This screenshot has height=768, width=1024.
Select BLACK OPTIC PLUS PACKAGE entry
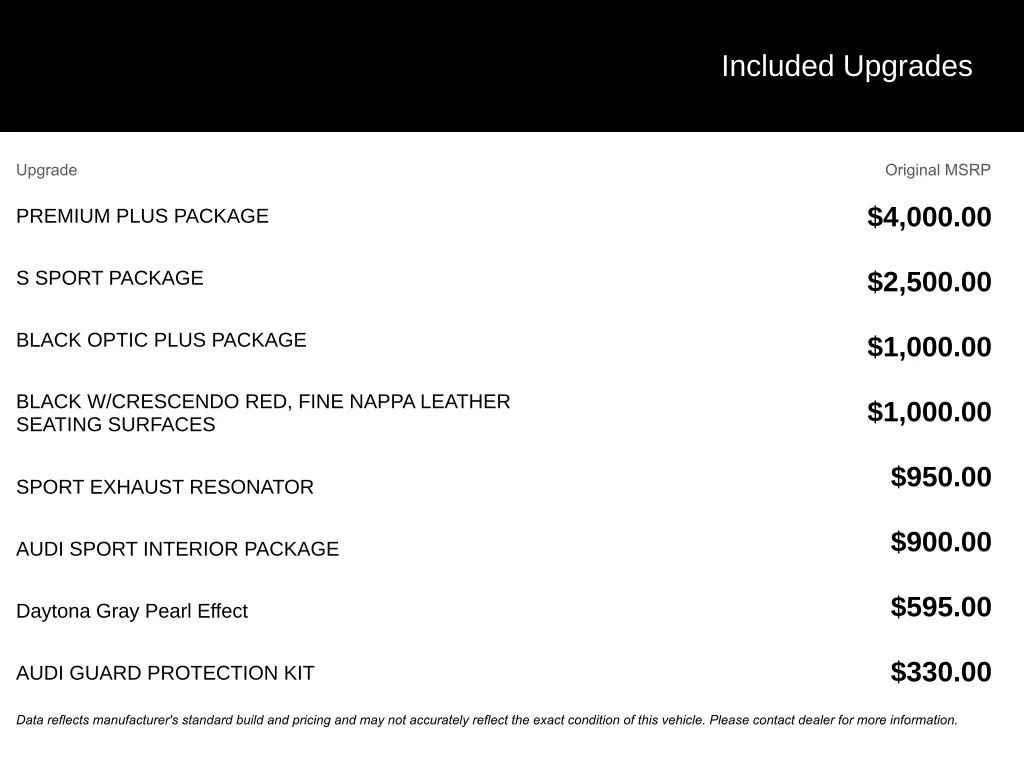[161, 340]
